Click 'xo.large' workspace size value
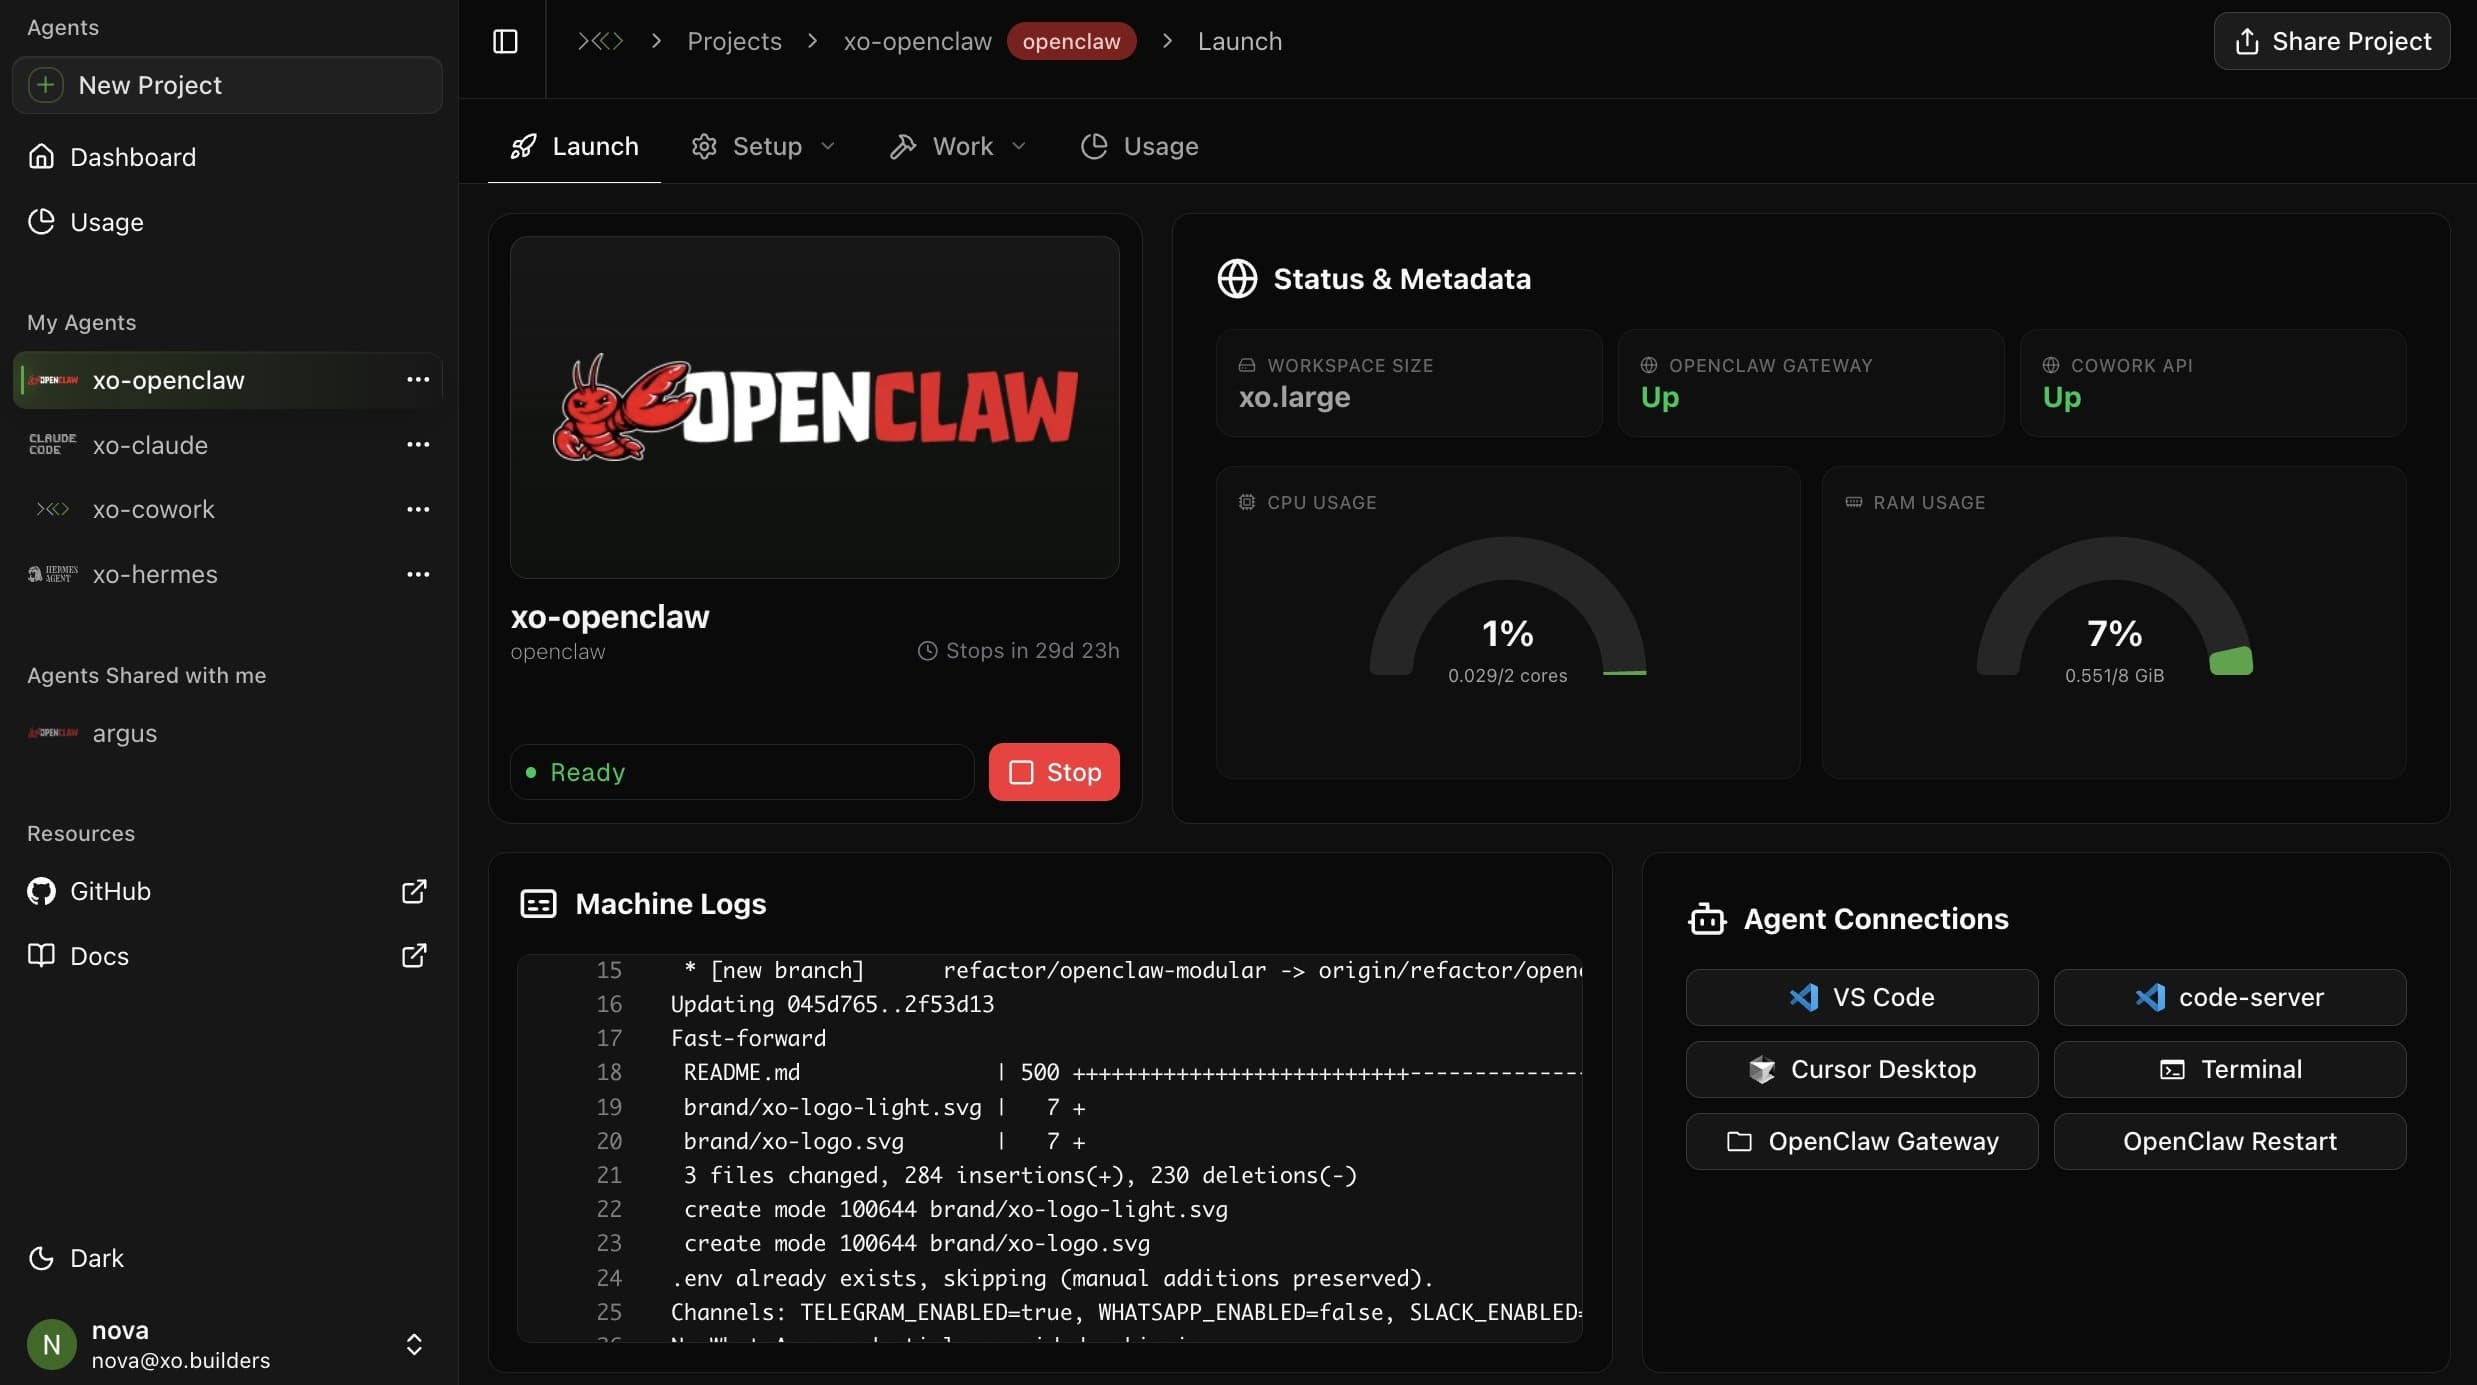 pos(1294,397)
